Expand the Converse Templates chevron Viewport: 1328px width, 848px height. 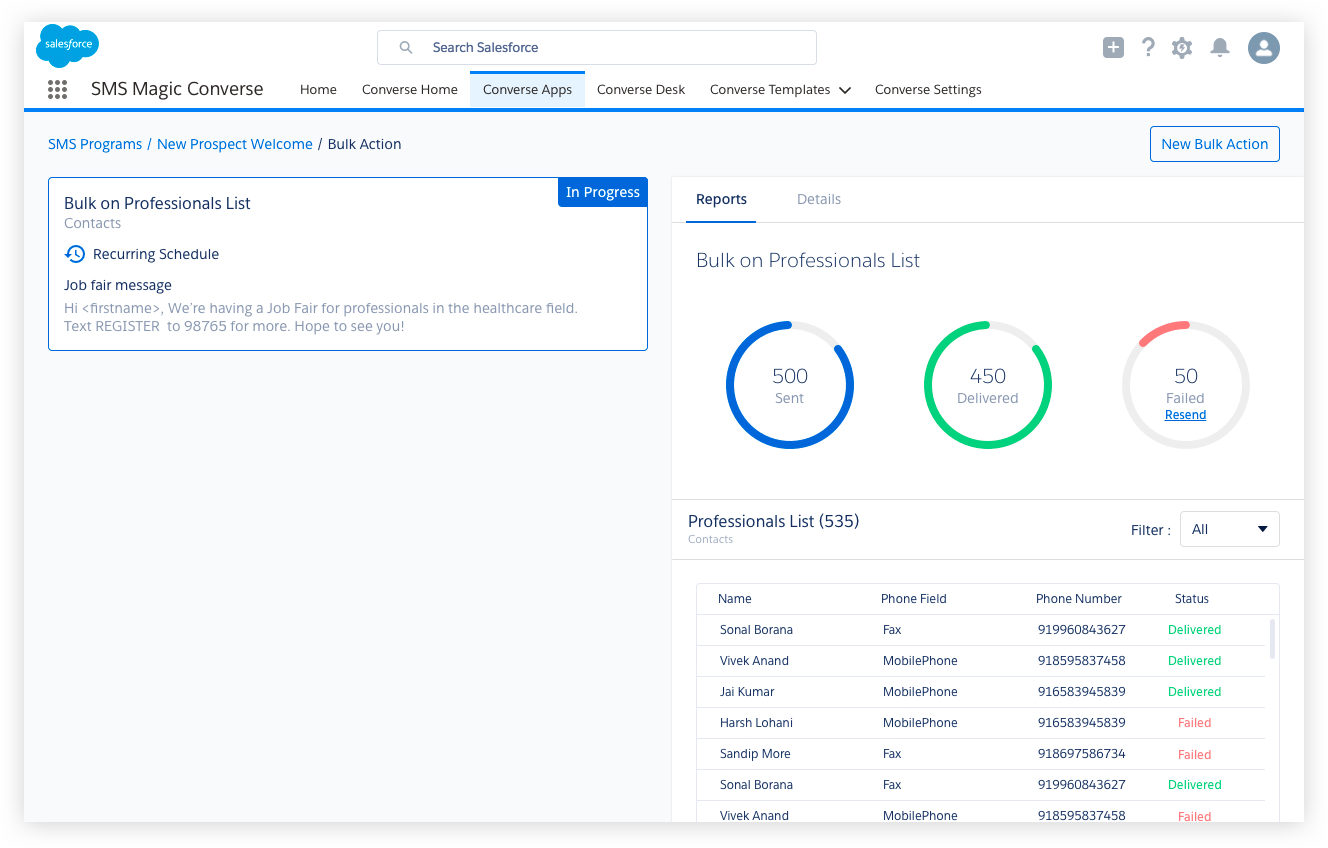[x=845, y=90]
